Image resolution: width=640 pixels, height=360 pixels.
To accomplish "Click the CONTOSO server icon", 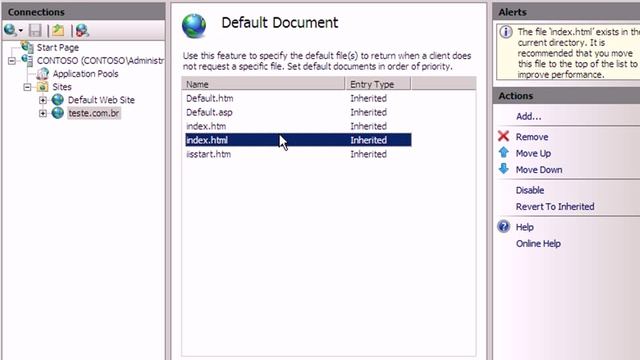I will (x=27, y=60).
